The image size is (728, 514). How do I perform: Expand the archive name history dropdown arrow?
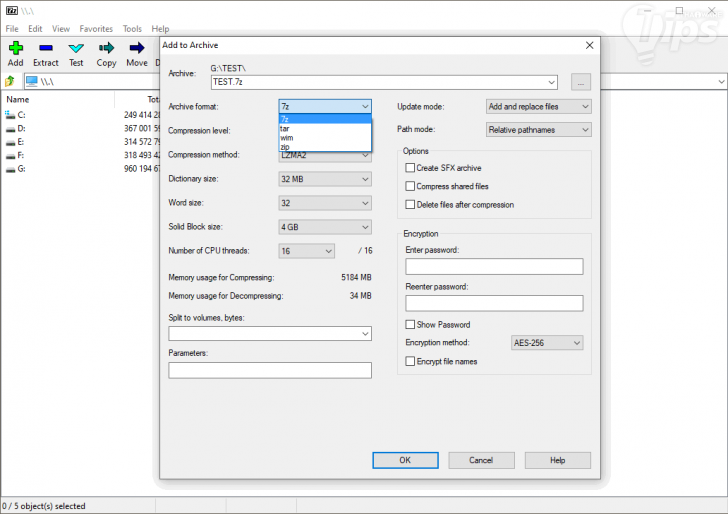pos(551,82)
